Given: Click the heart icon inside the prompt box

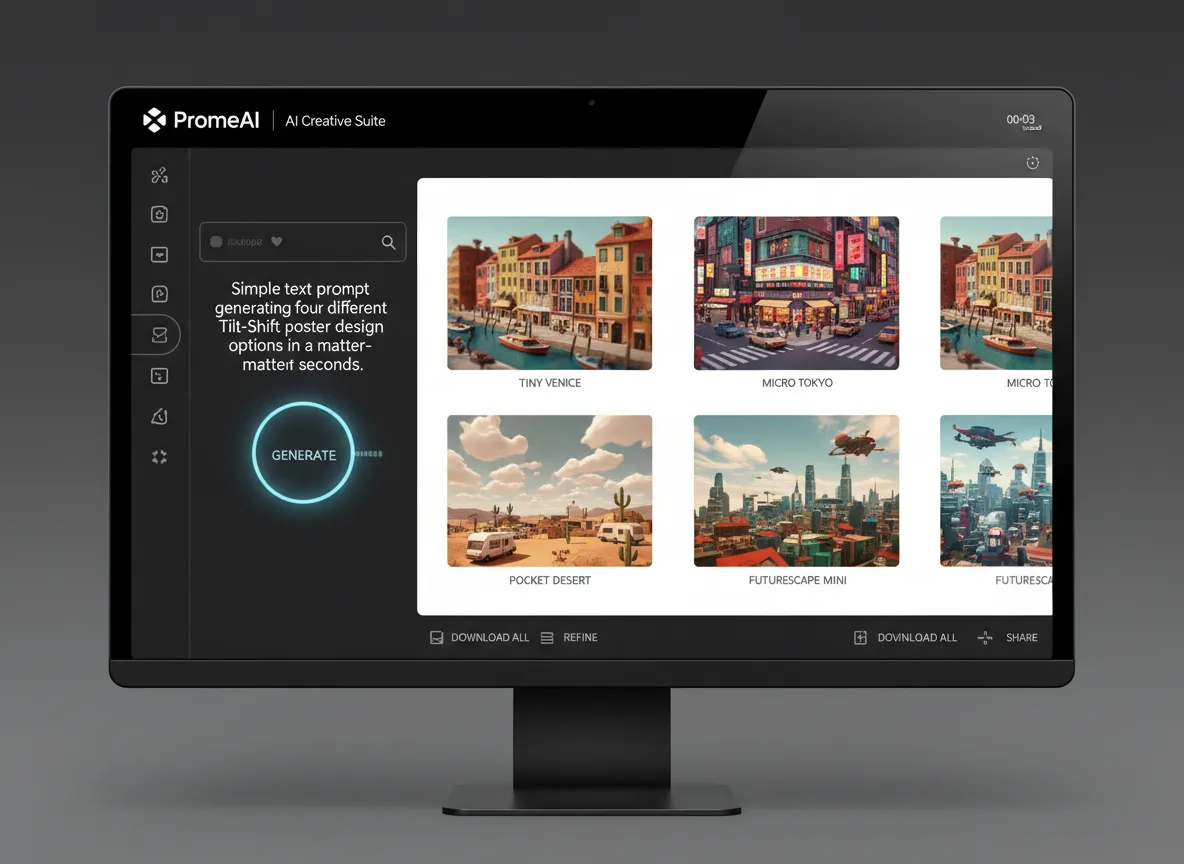Looking at the screenshot, I should 277,242.
